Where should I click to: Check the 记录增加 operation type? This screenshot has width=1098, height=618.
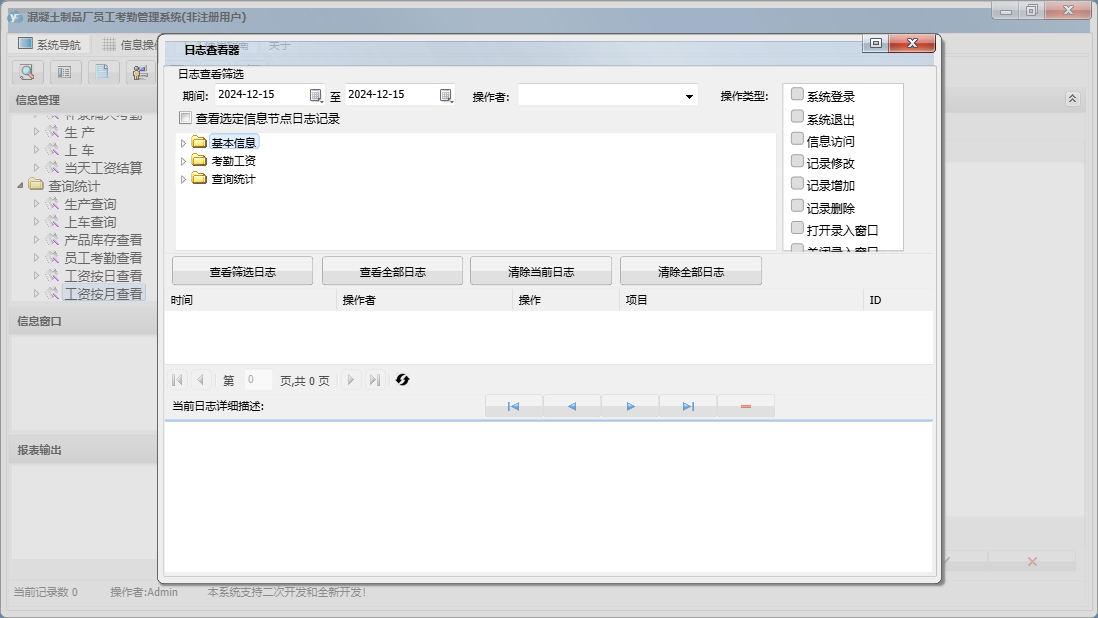tap(797, 183)
